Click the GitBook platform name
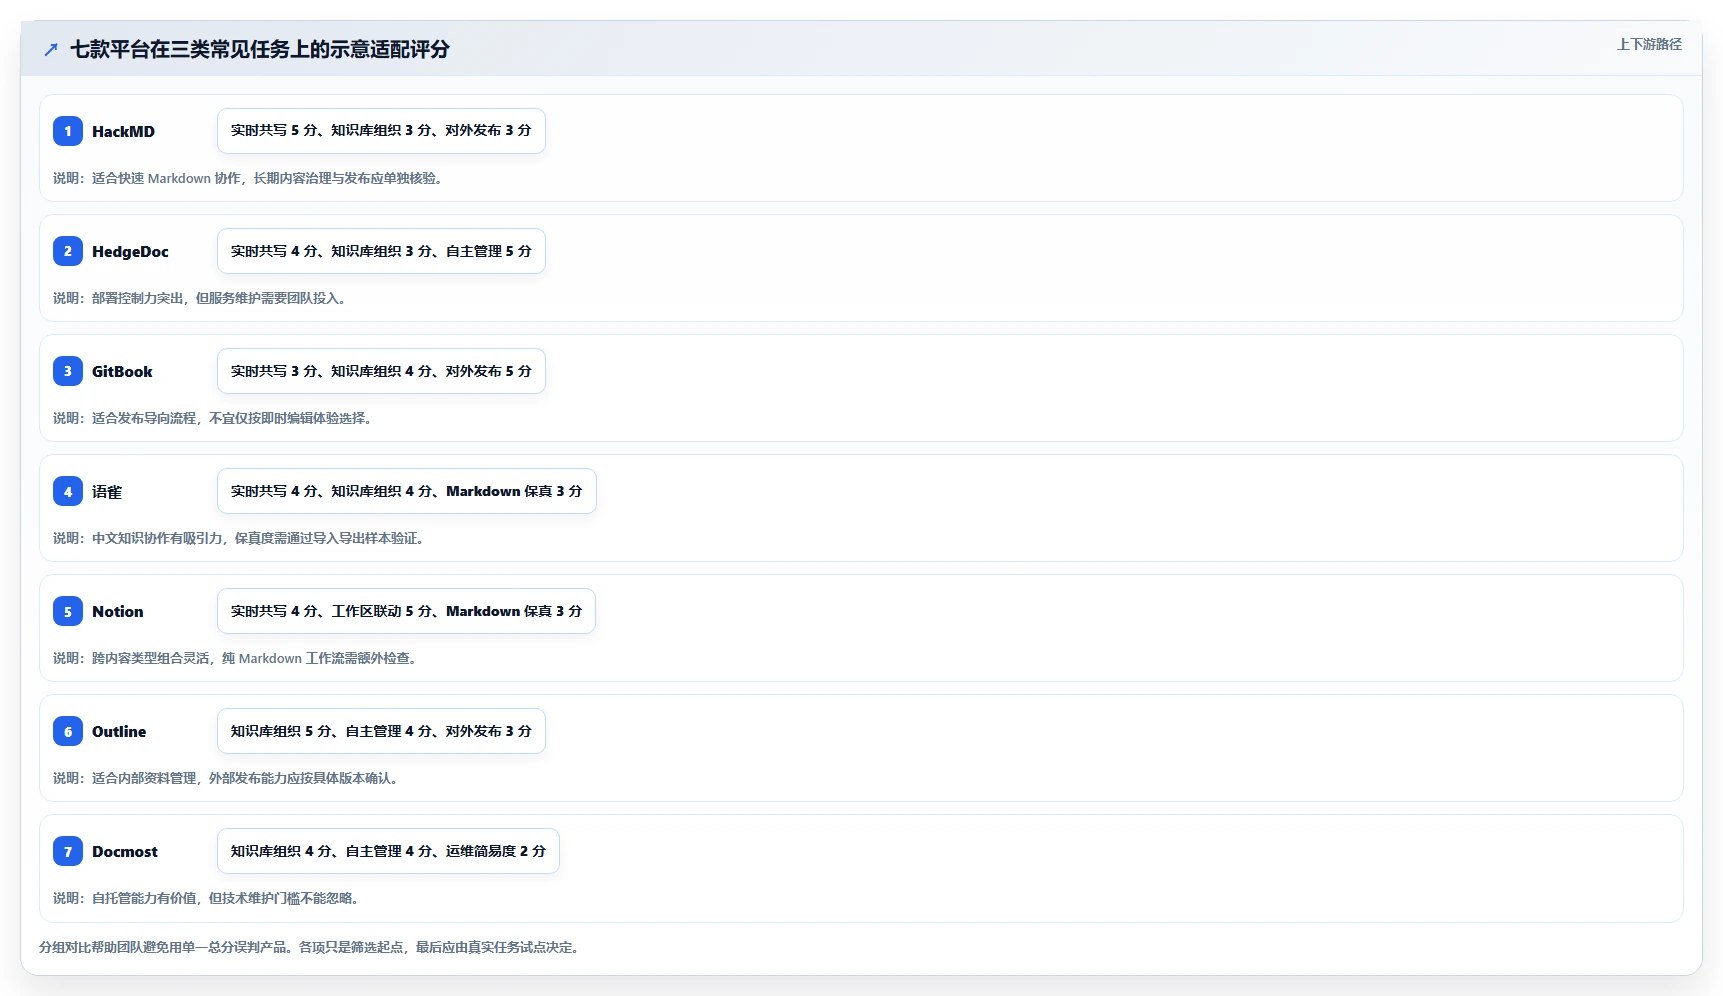Viewport: 1723px width, 996px height. click(x=122, y=371)
